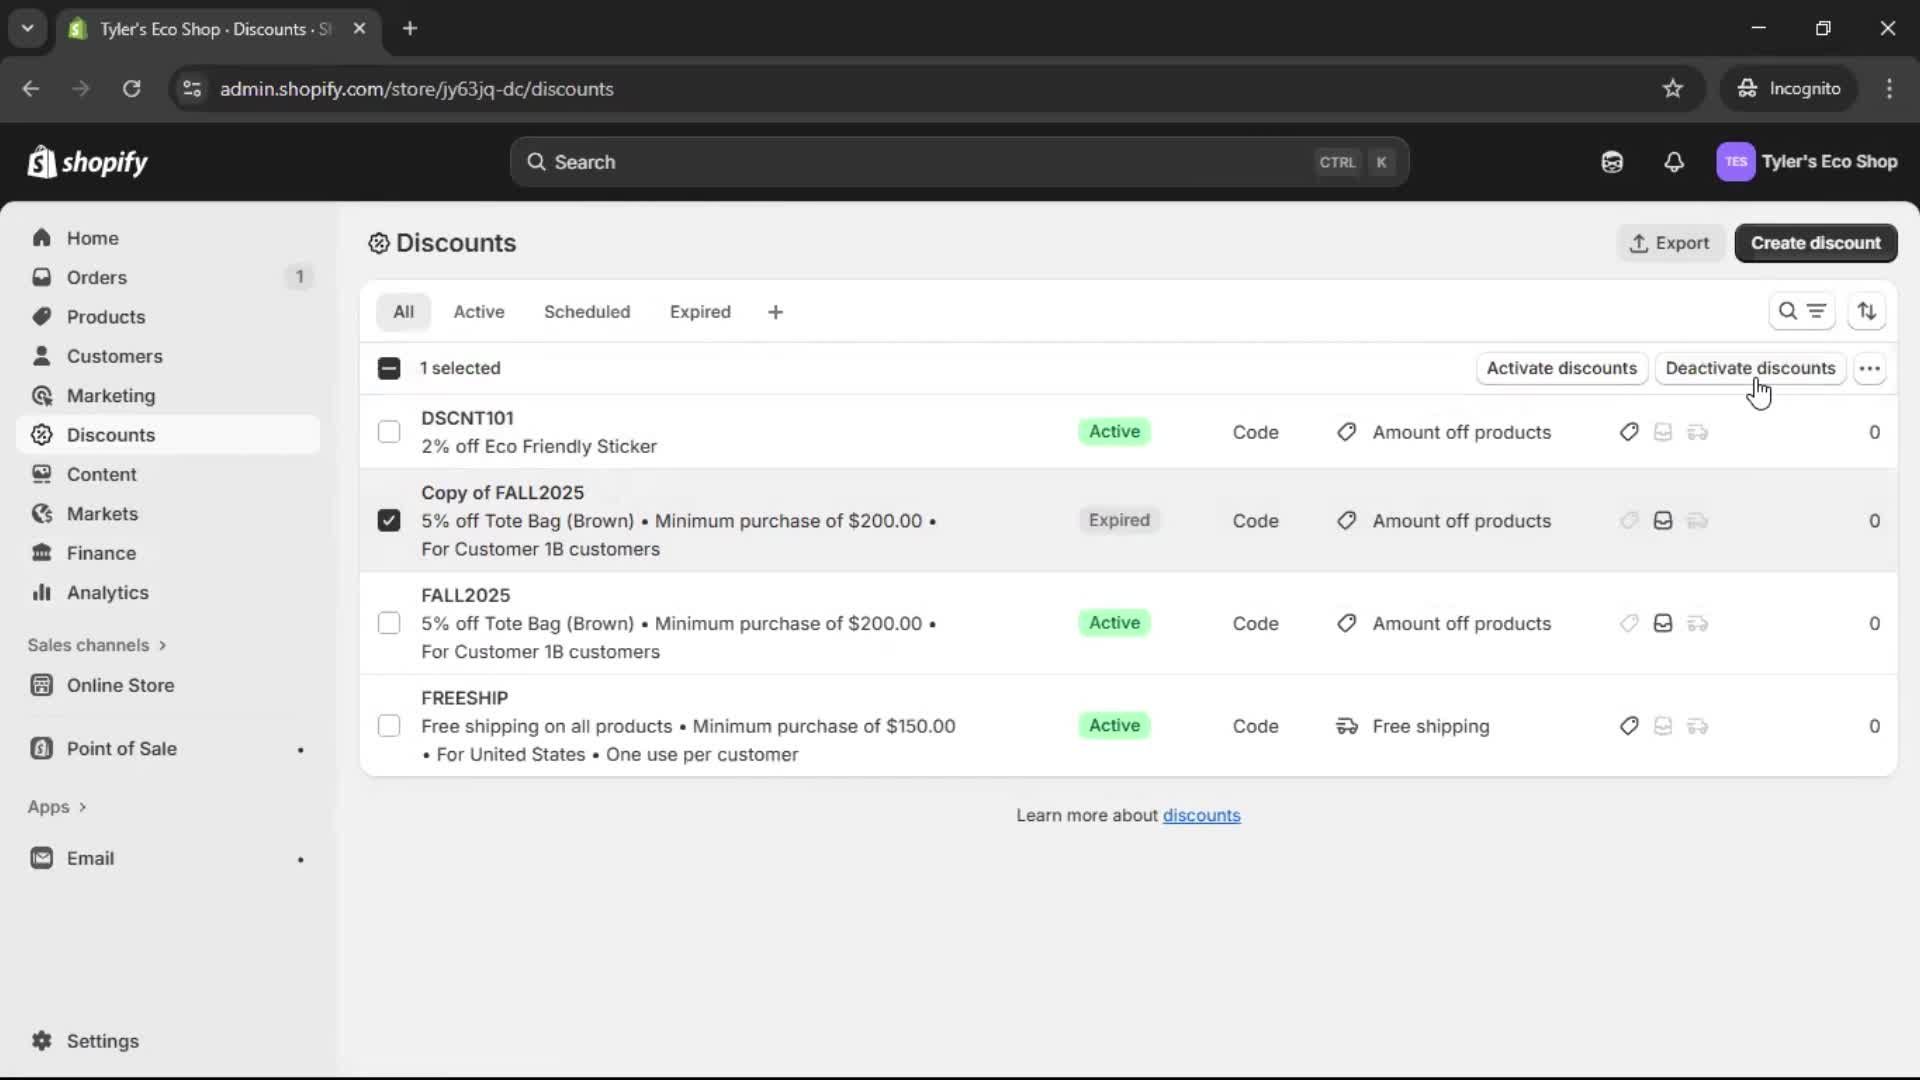Image resolution: width=1920 pixels, height=1080 pixels.
Task: Open the more actions three-dot menu
Action: (x=1871, y=368)
